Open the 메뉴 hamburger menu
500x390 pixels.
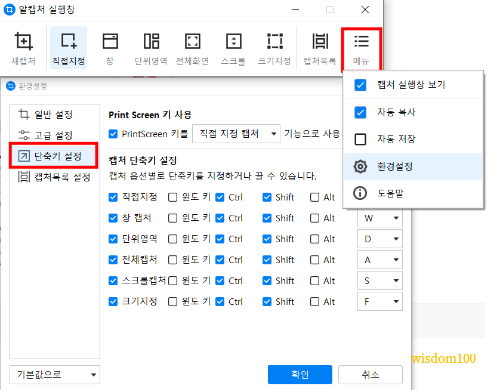[x=361, y=49]
